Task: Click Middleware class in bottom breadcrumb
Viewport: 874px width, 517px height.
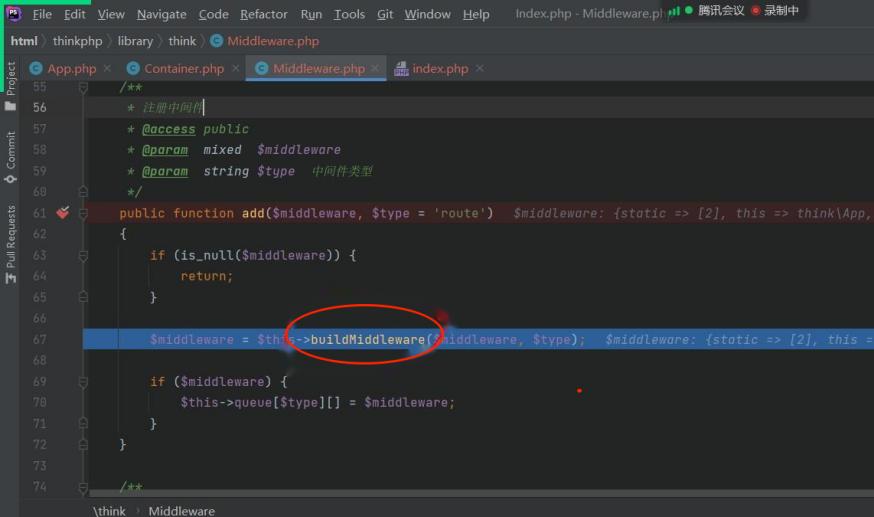Action: pyautogui.click(x=181, y=510)
